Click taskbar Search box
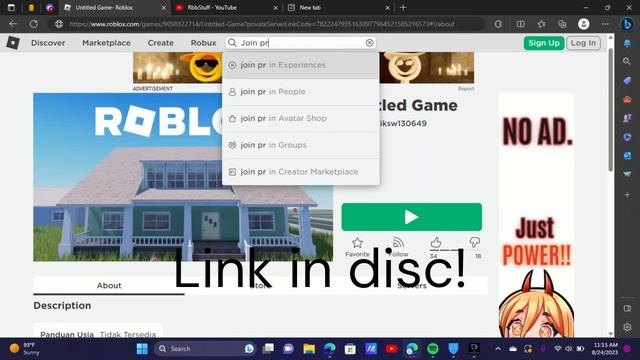 pos(205,349)
